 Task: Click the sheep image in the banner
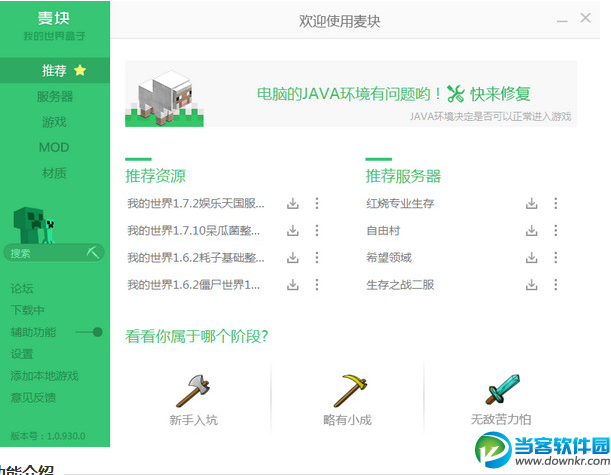[x=164, y=98]
